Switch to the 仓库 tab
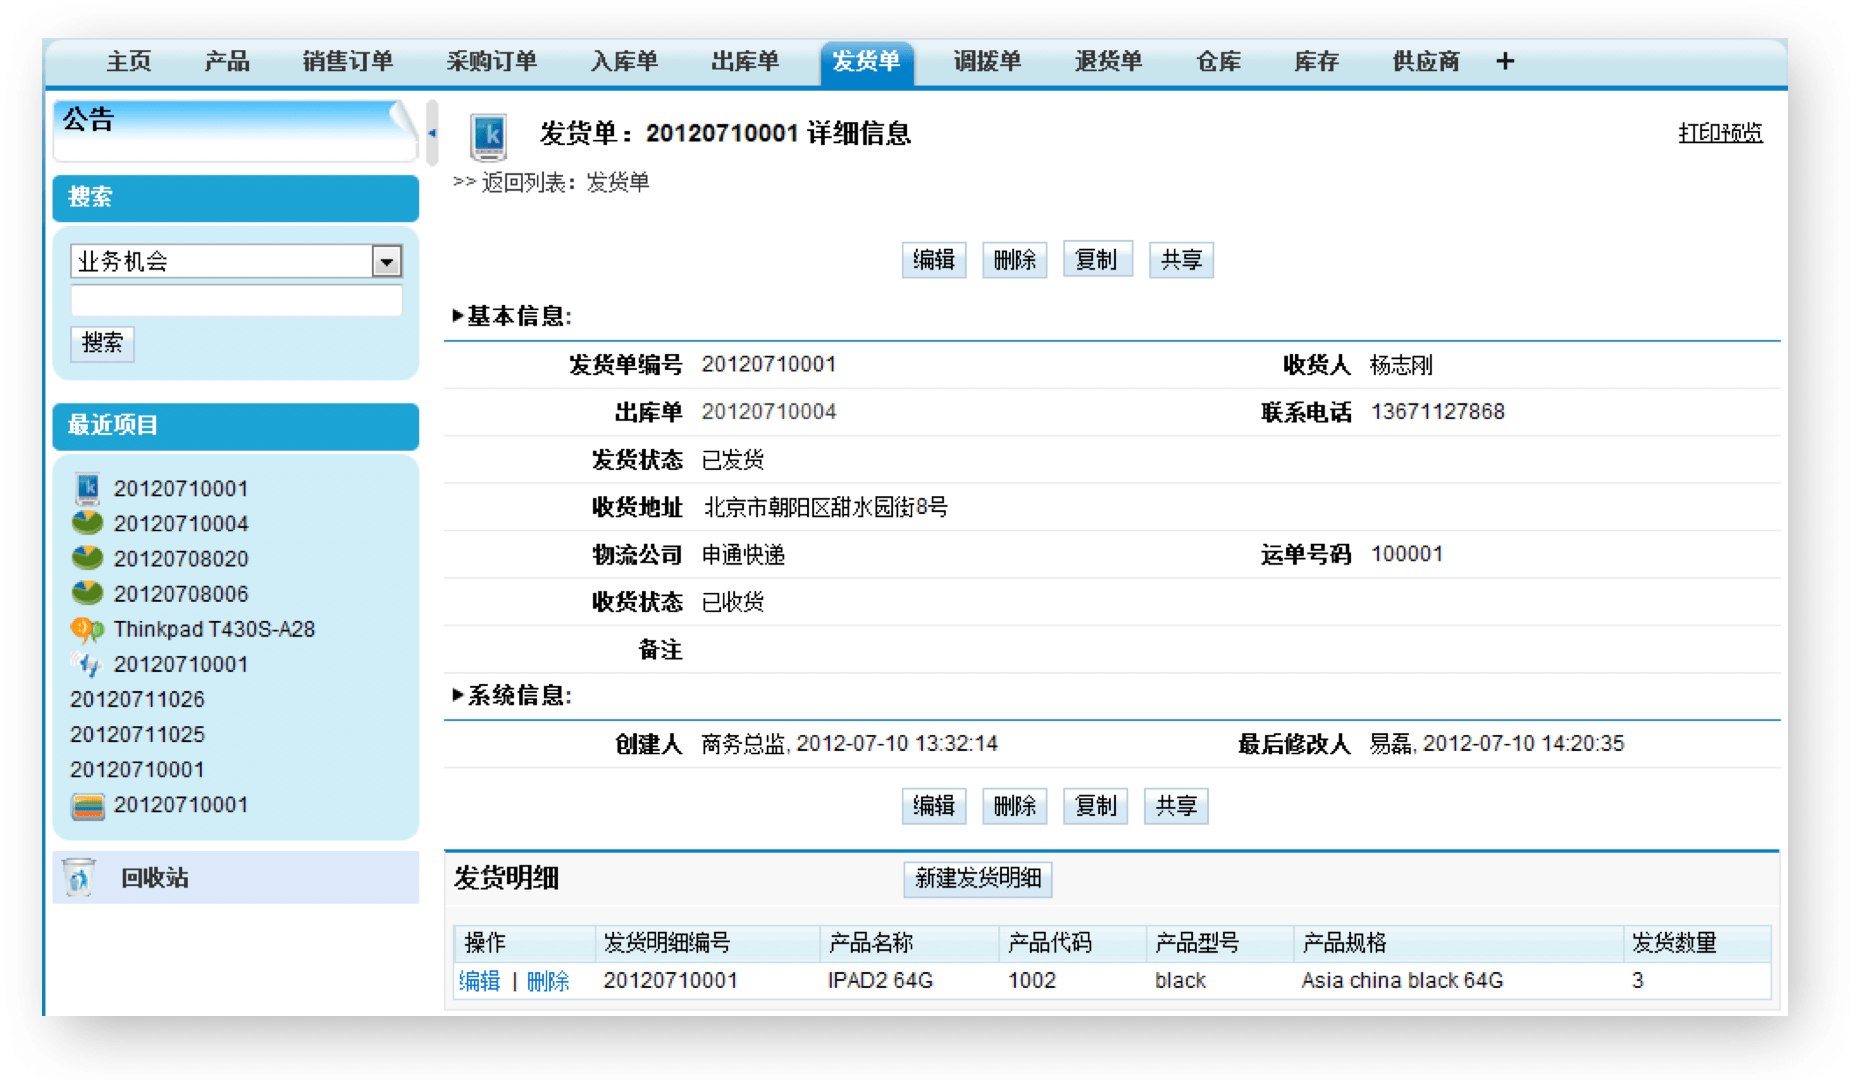 click(x=1218, y=62)
